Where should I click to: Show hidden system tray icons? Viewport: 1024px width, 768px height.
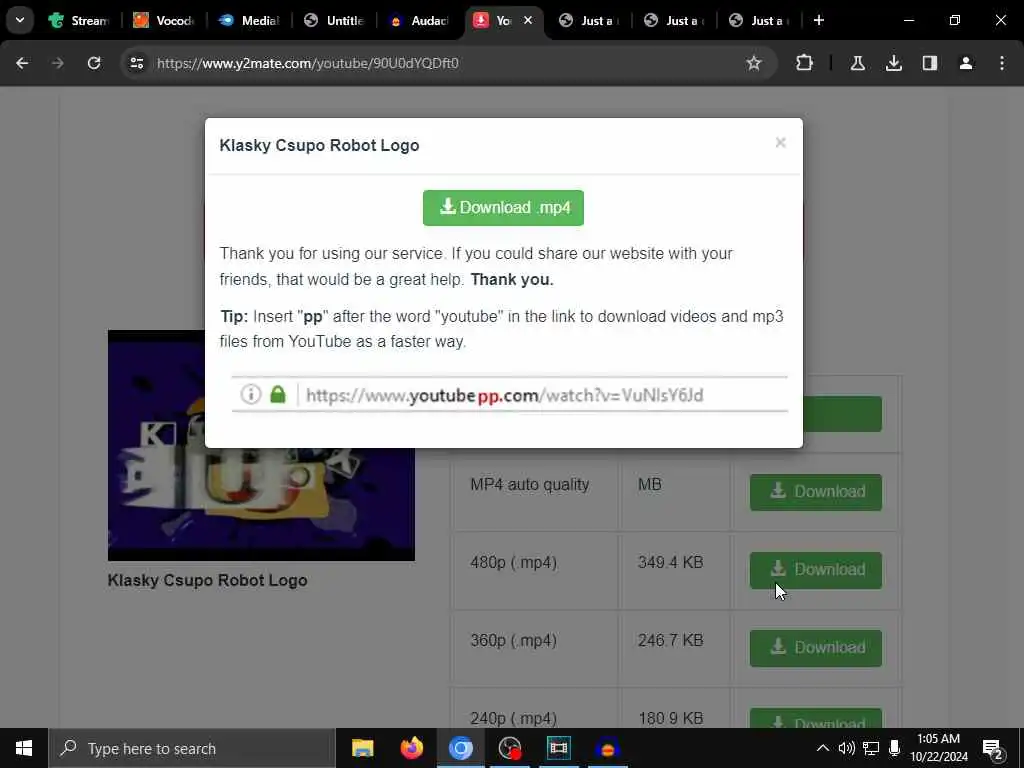[x=823, y=748]
